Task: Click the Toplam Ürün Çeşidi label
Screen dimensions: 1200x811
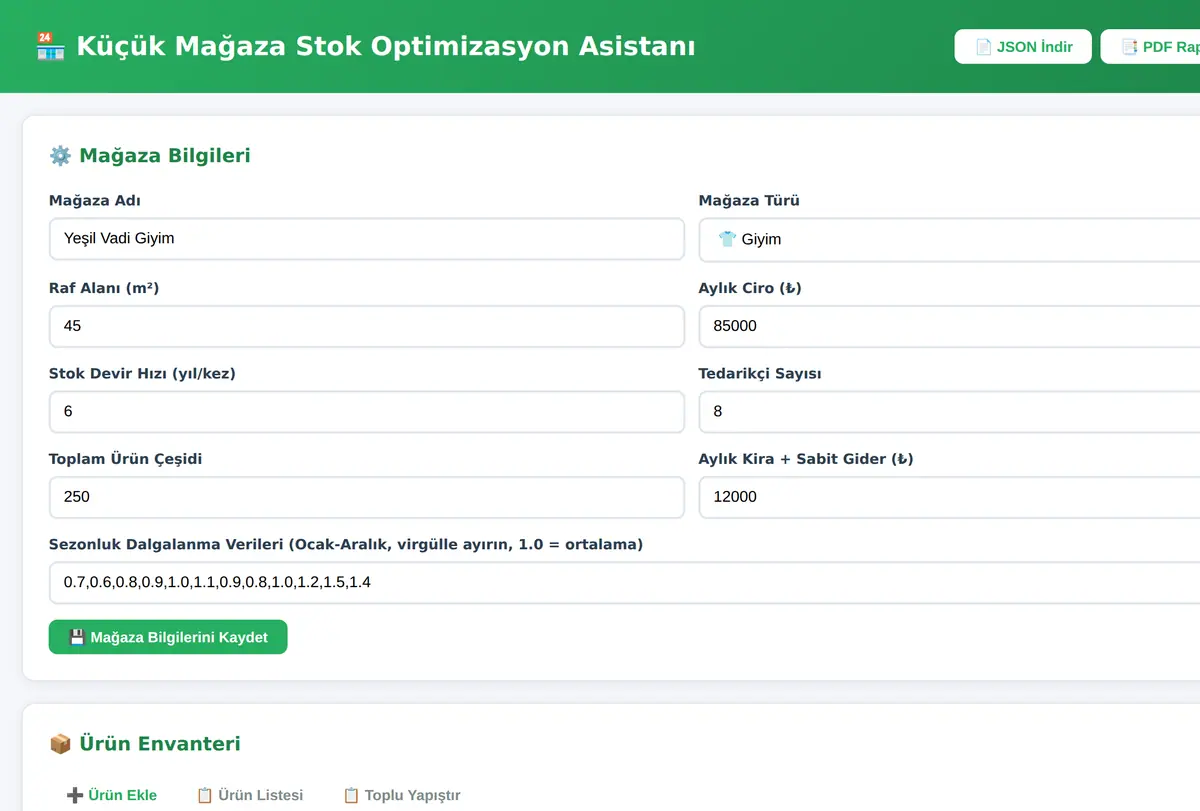Action: tap(126, 459)
